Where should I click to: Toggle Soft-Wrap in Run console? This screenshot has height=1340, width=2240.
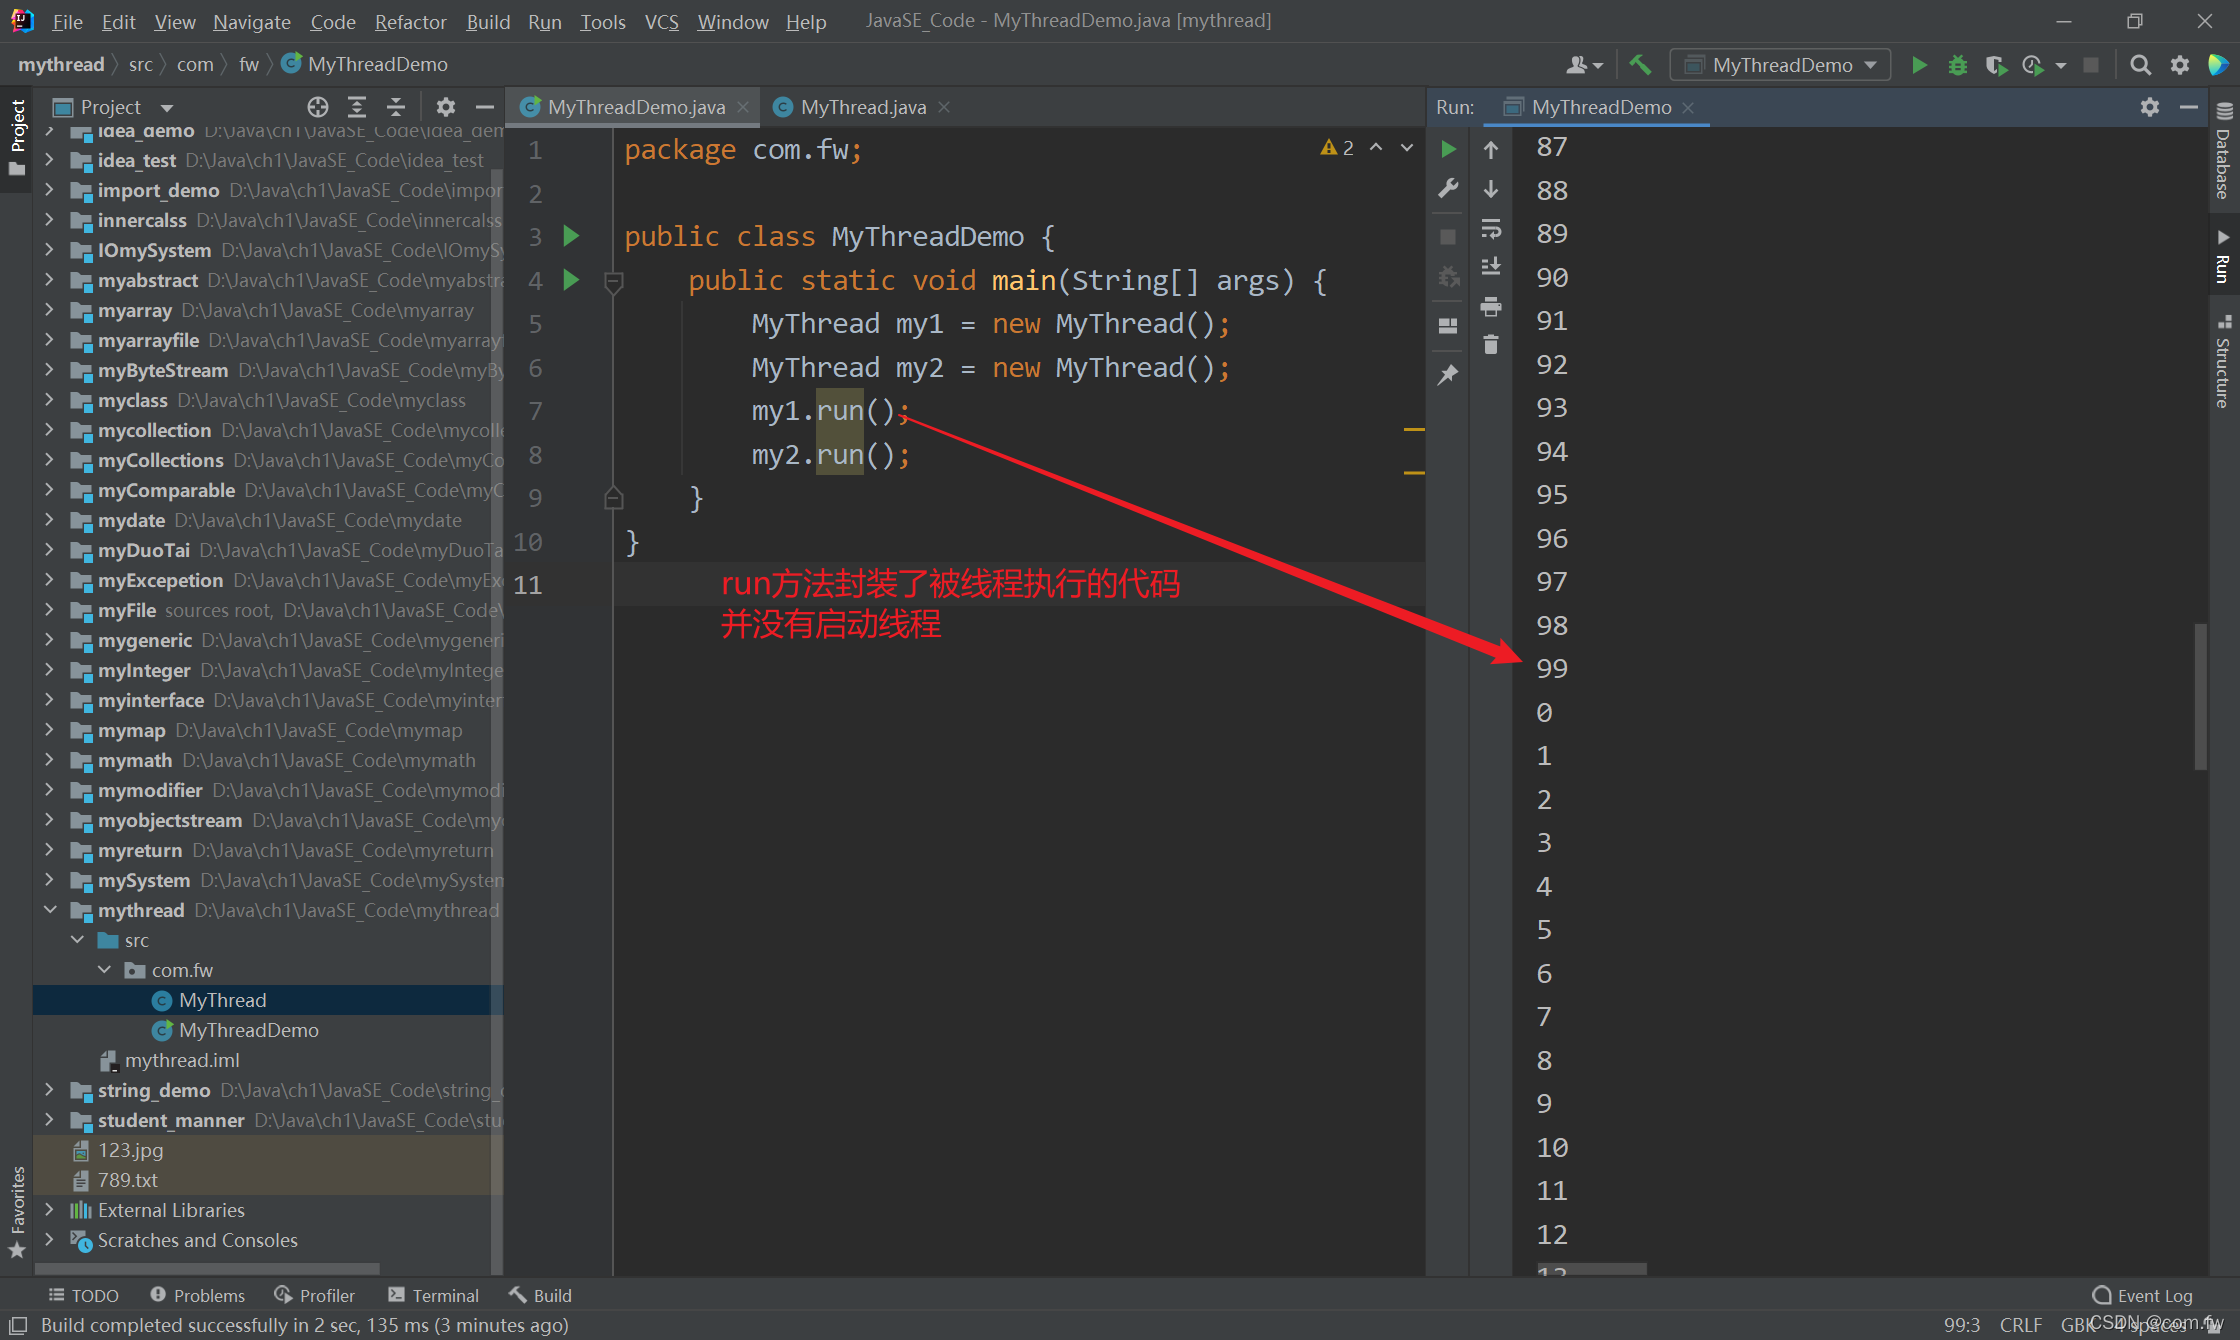(x=1491, y=229)
